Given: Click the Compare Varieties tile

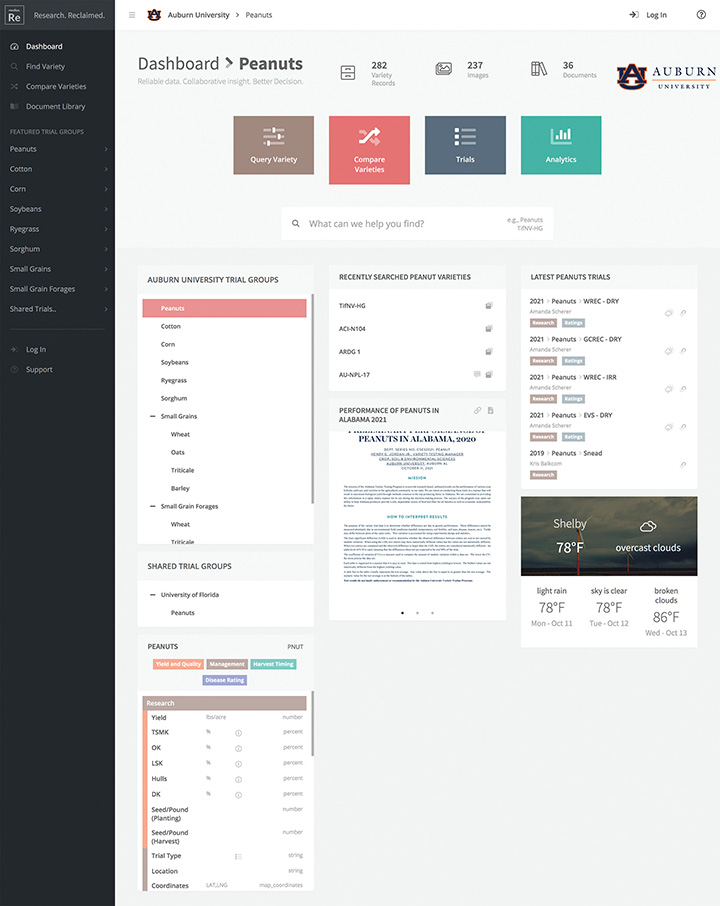Looking at the screenshot, I should point(369,150).
